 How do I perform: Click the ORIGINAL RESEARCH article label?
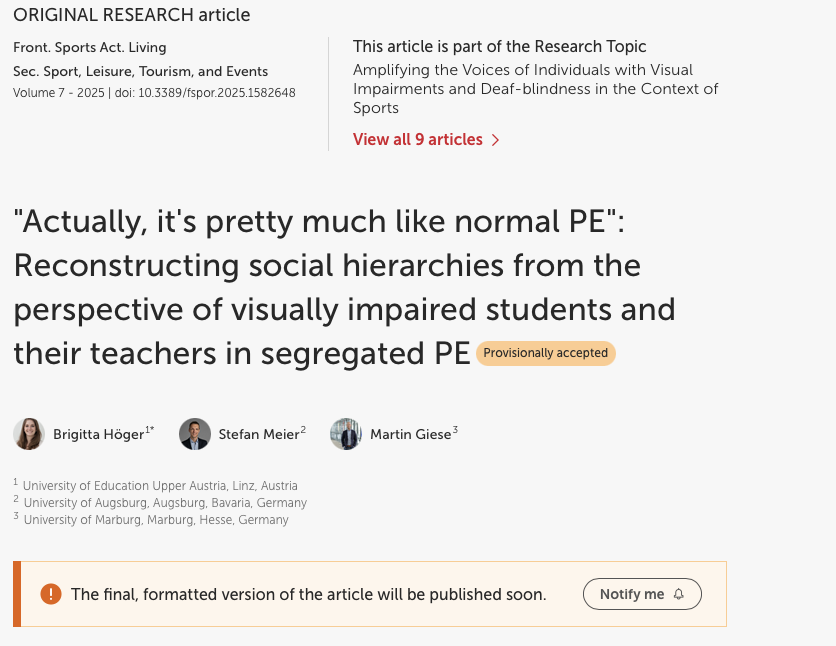coord(132,15)
